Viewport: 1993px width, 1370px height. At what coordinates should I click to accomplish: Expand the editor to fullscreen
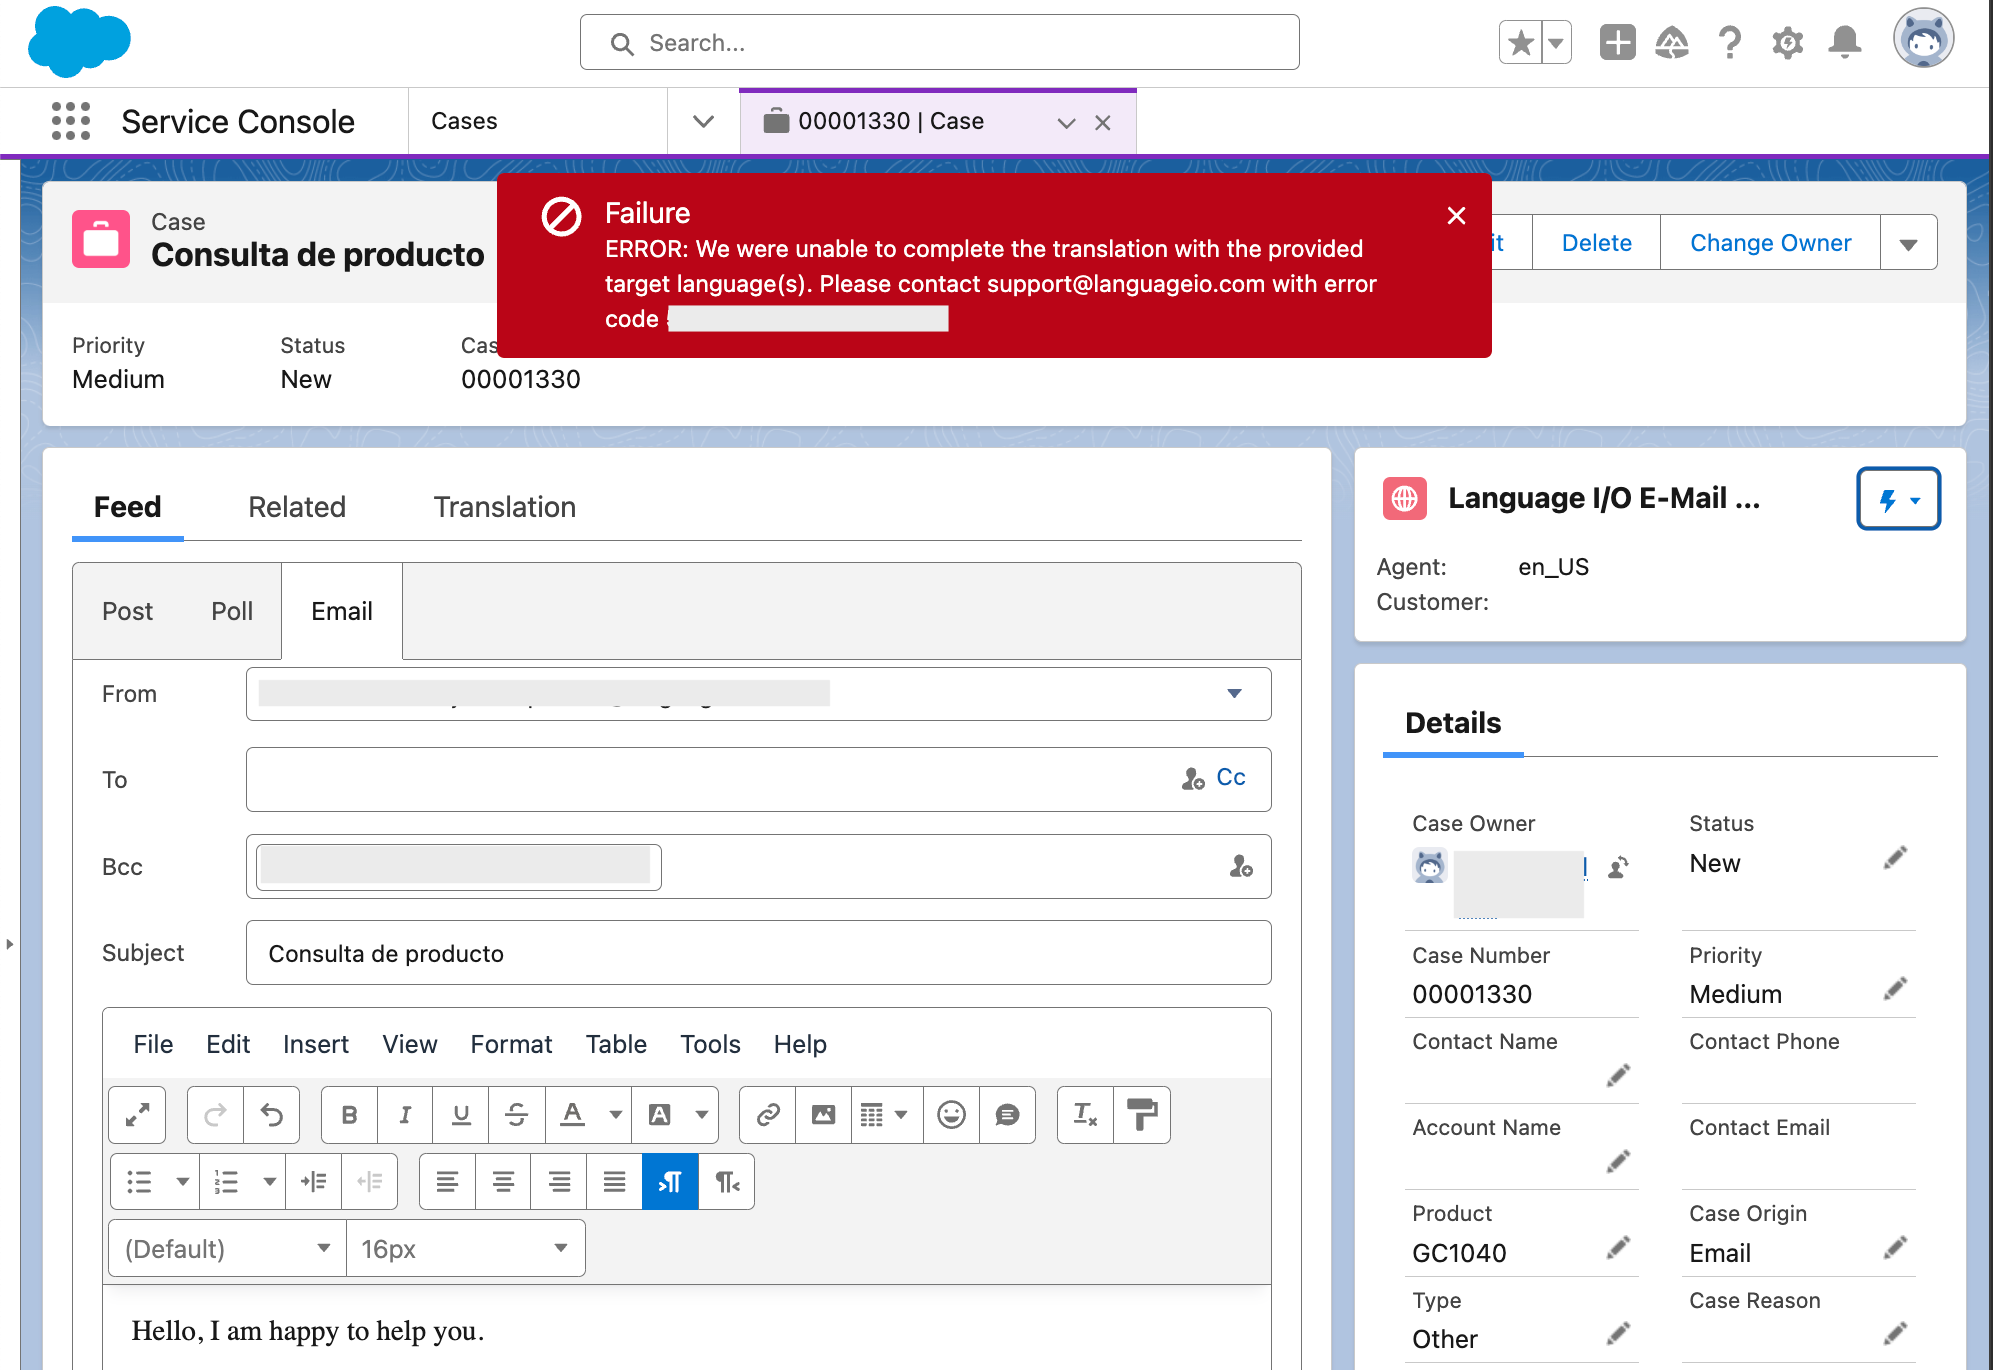[138, 1114]
